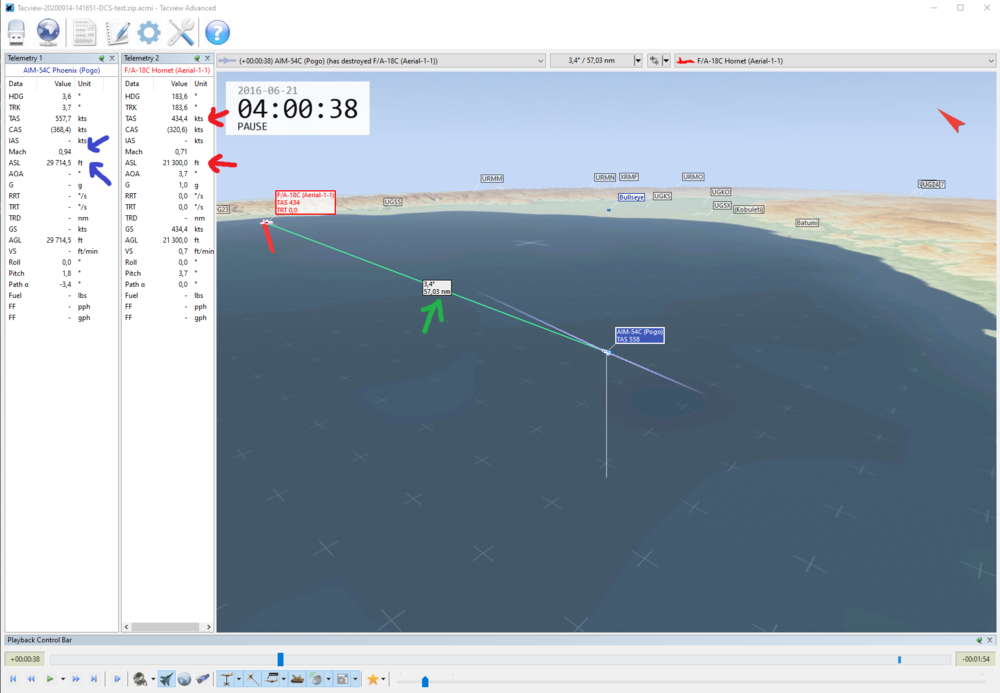Click the gold star bookmarks icon
The height and width of the screenshot is (693, 1000).
[x=373, y=680]
